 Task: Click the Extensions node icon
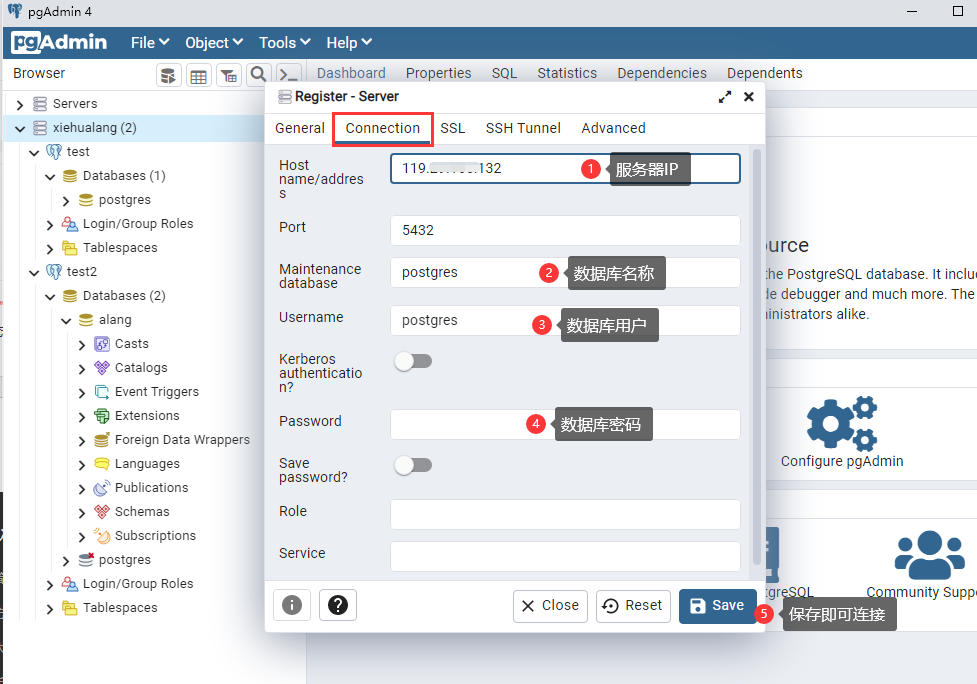tap(102, 416)
